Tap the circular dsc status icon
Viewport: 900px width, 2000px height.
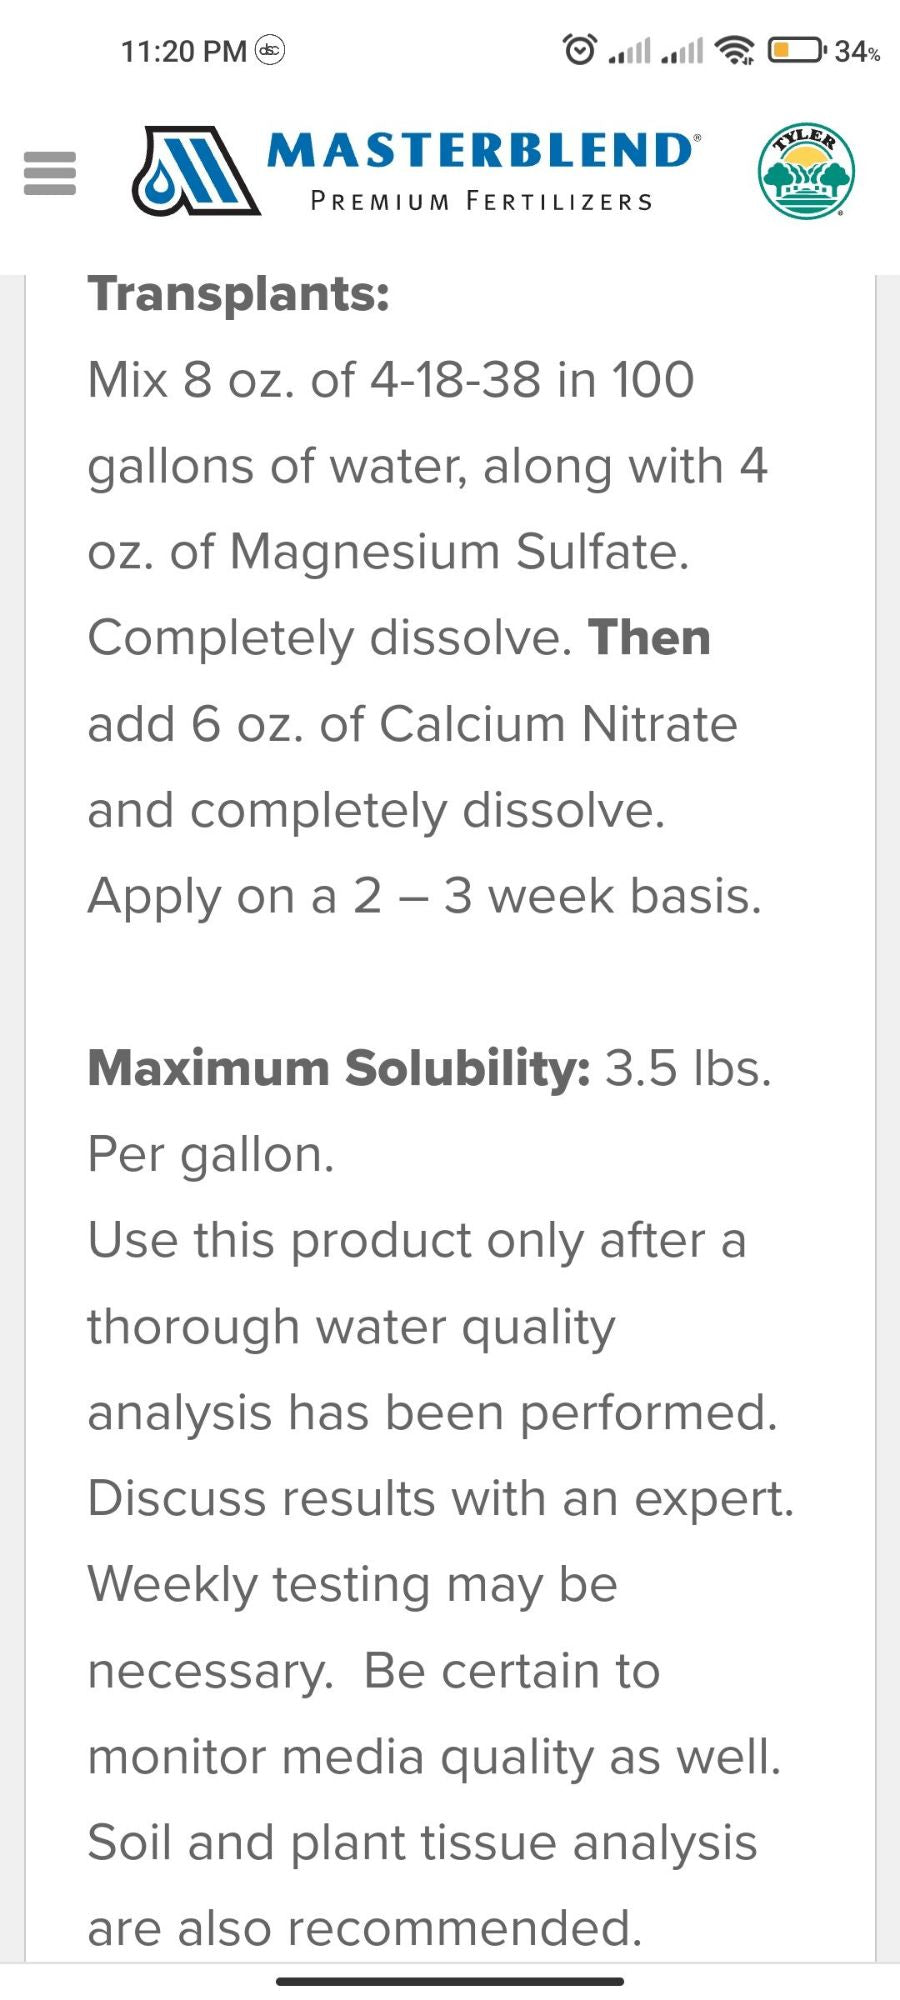click(271, 49)
